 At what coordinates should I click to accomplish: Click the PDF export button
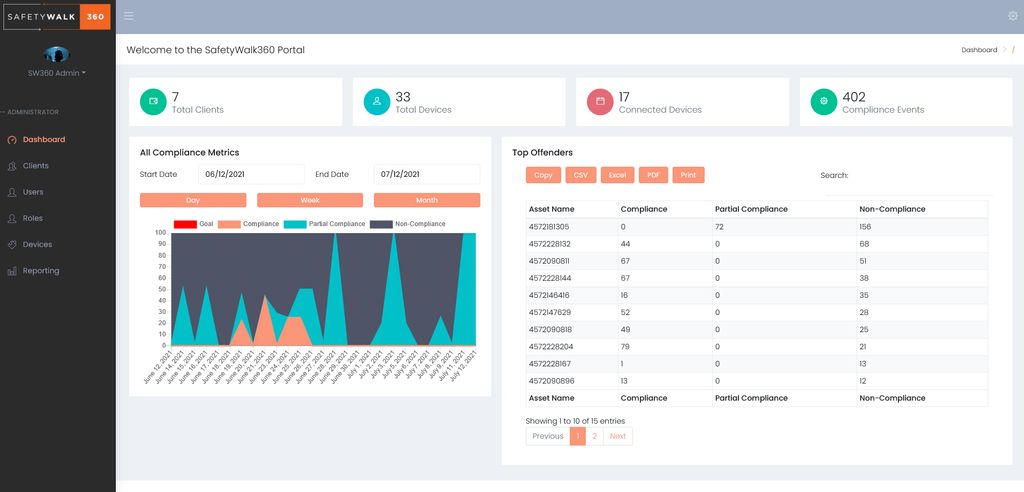click(653, 175)
